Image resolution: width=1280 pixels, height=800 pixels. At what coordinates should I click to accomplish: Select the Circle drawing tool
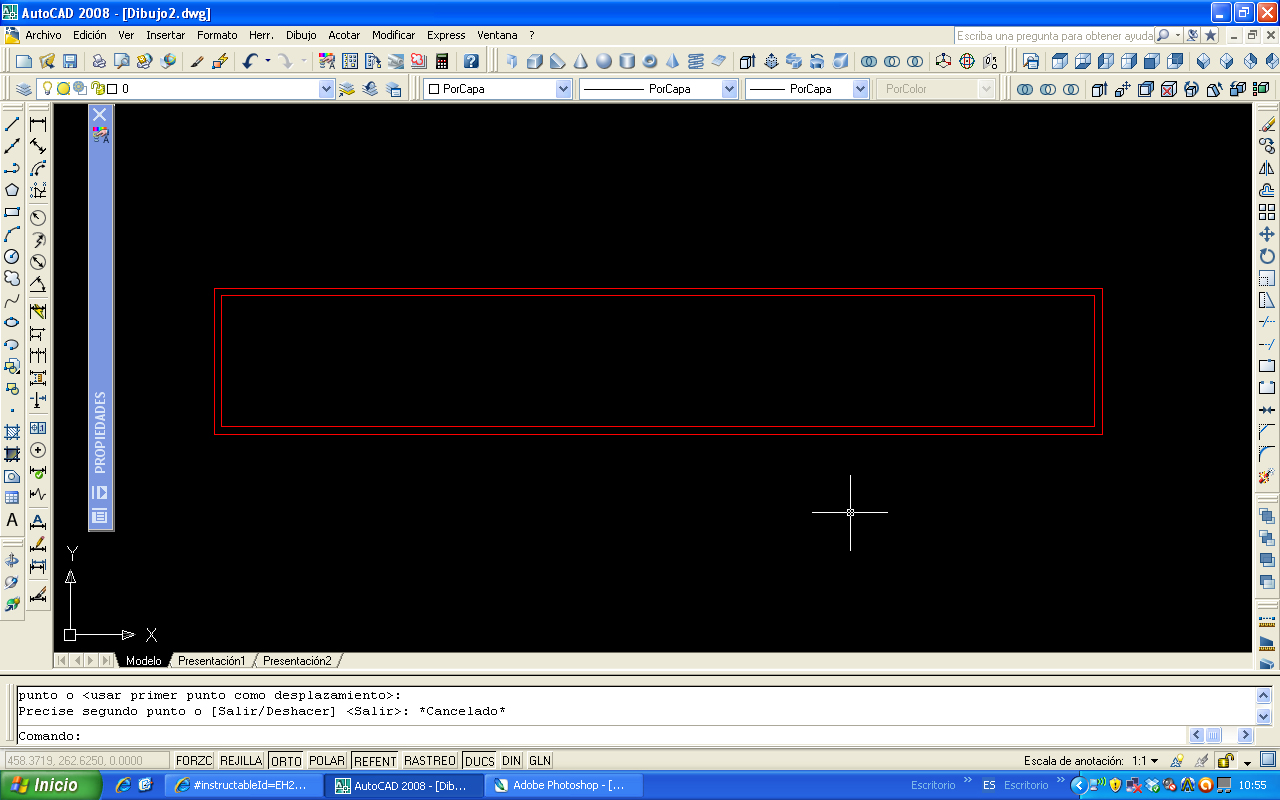point(12,256)
